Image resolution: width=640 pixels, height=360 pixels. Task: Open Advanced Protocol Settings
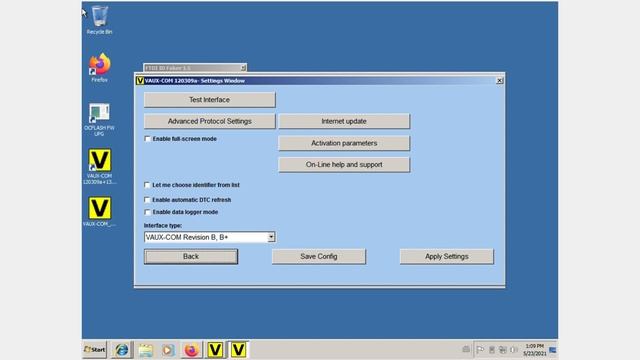click(210, 121)
